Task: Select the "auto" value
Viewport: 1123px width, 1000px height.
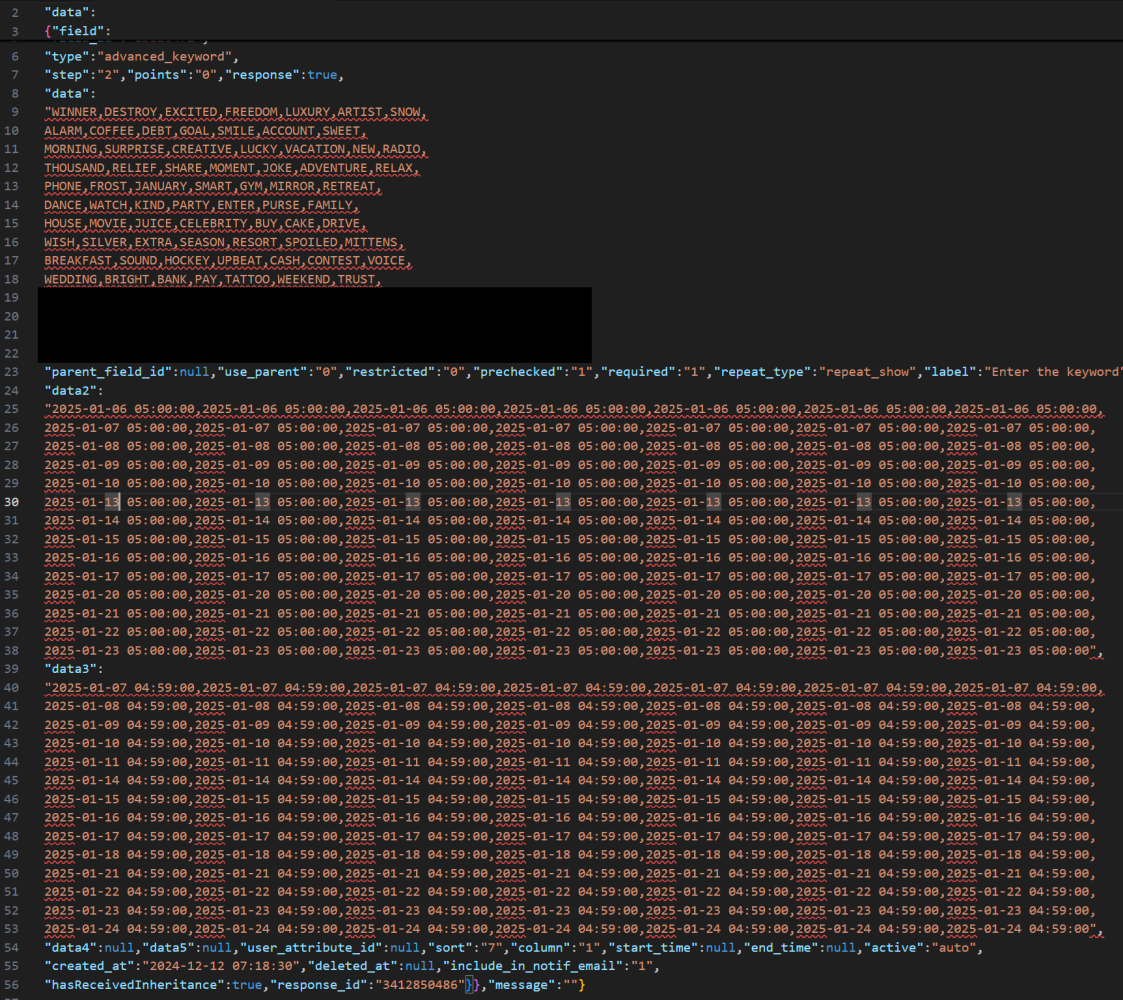Action: [954, 947]
